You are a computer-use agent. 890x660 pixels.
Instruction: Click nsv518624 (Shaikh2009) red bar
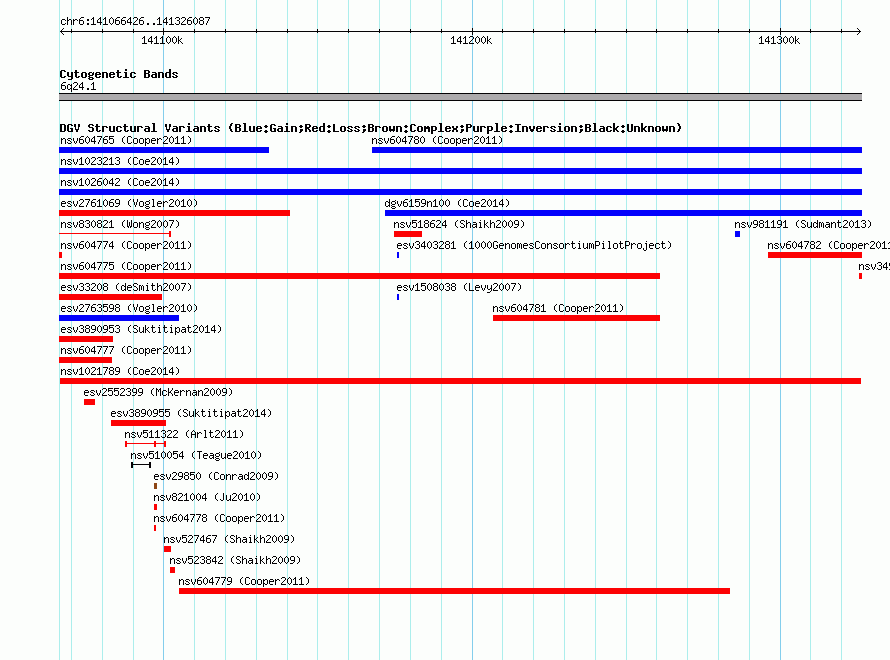408,234
